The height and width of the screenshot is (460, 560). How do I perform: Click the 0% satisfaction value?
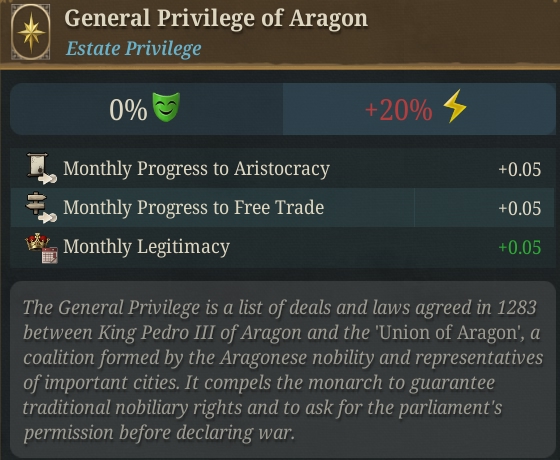pyautogui.click(x=128, y=109)
